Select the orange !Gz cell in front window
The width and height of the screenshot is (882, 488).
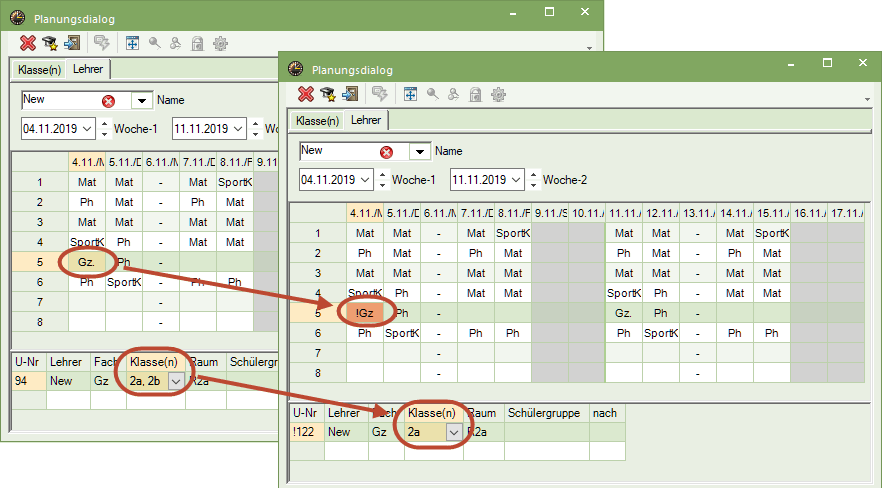[x=365, y=313]
